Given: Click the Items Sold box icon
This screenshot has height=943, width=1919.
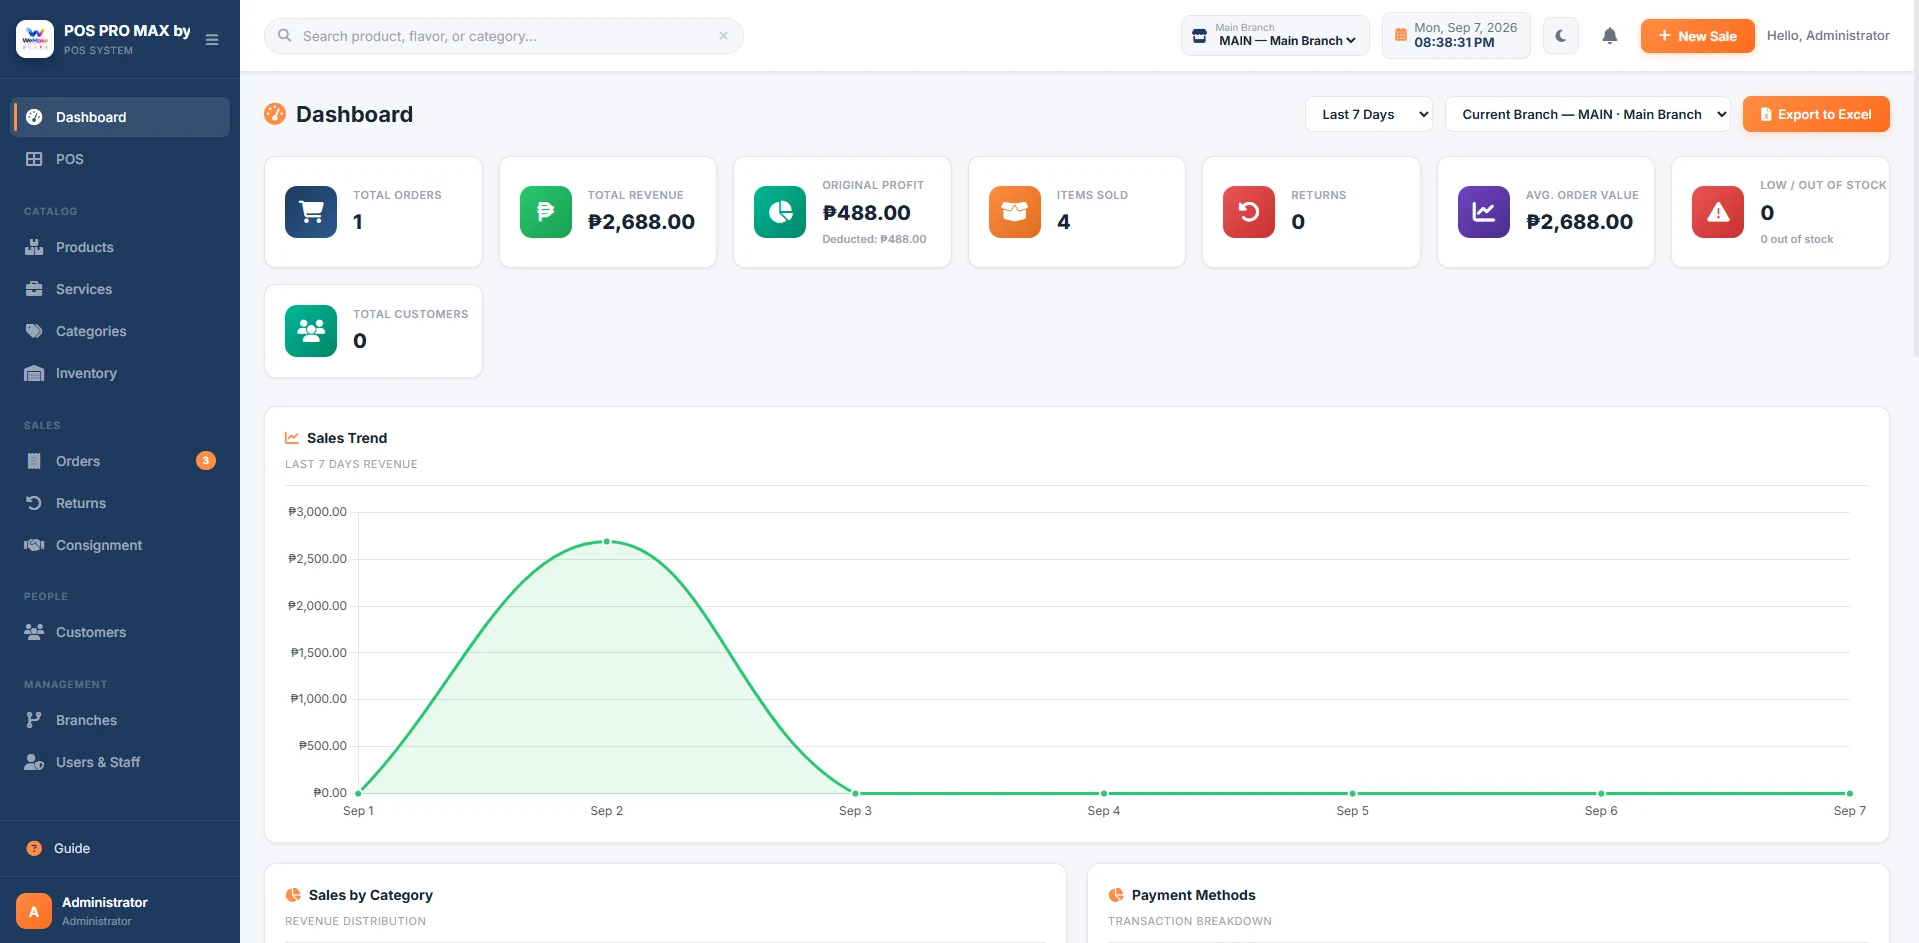Looking at the screenshot, I should (1015, 212).
